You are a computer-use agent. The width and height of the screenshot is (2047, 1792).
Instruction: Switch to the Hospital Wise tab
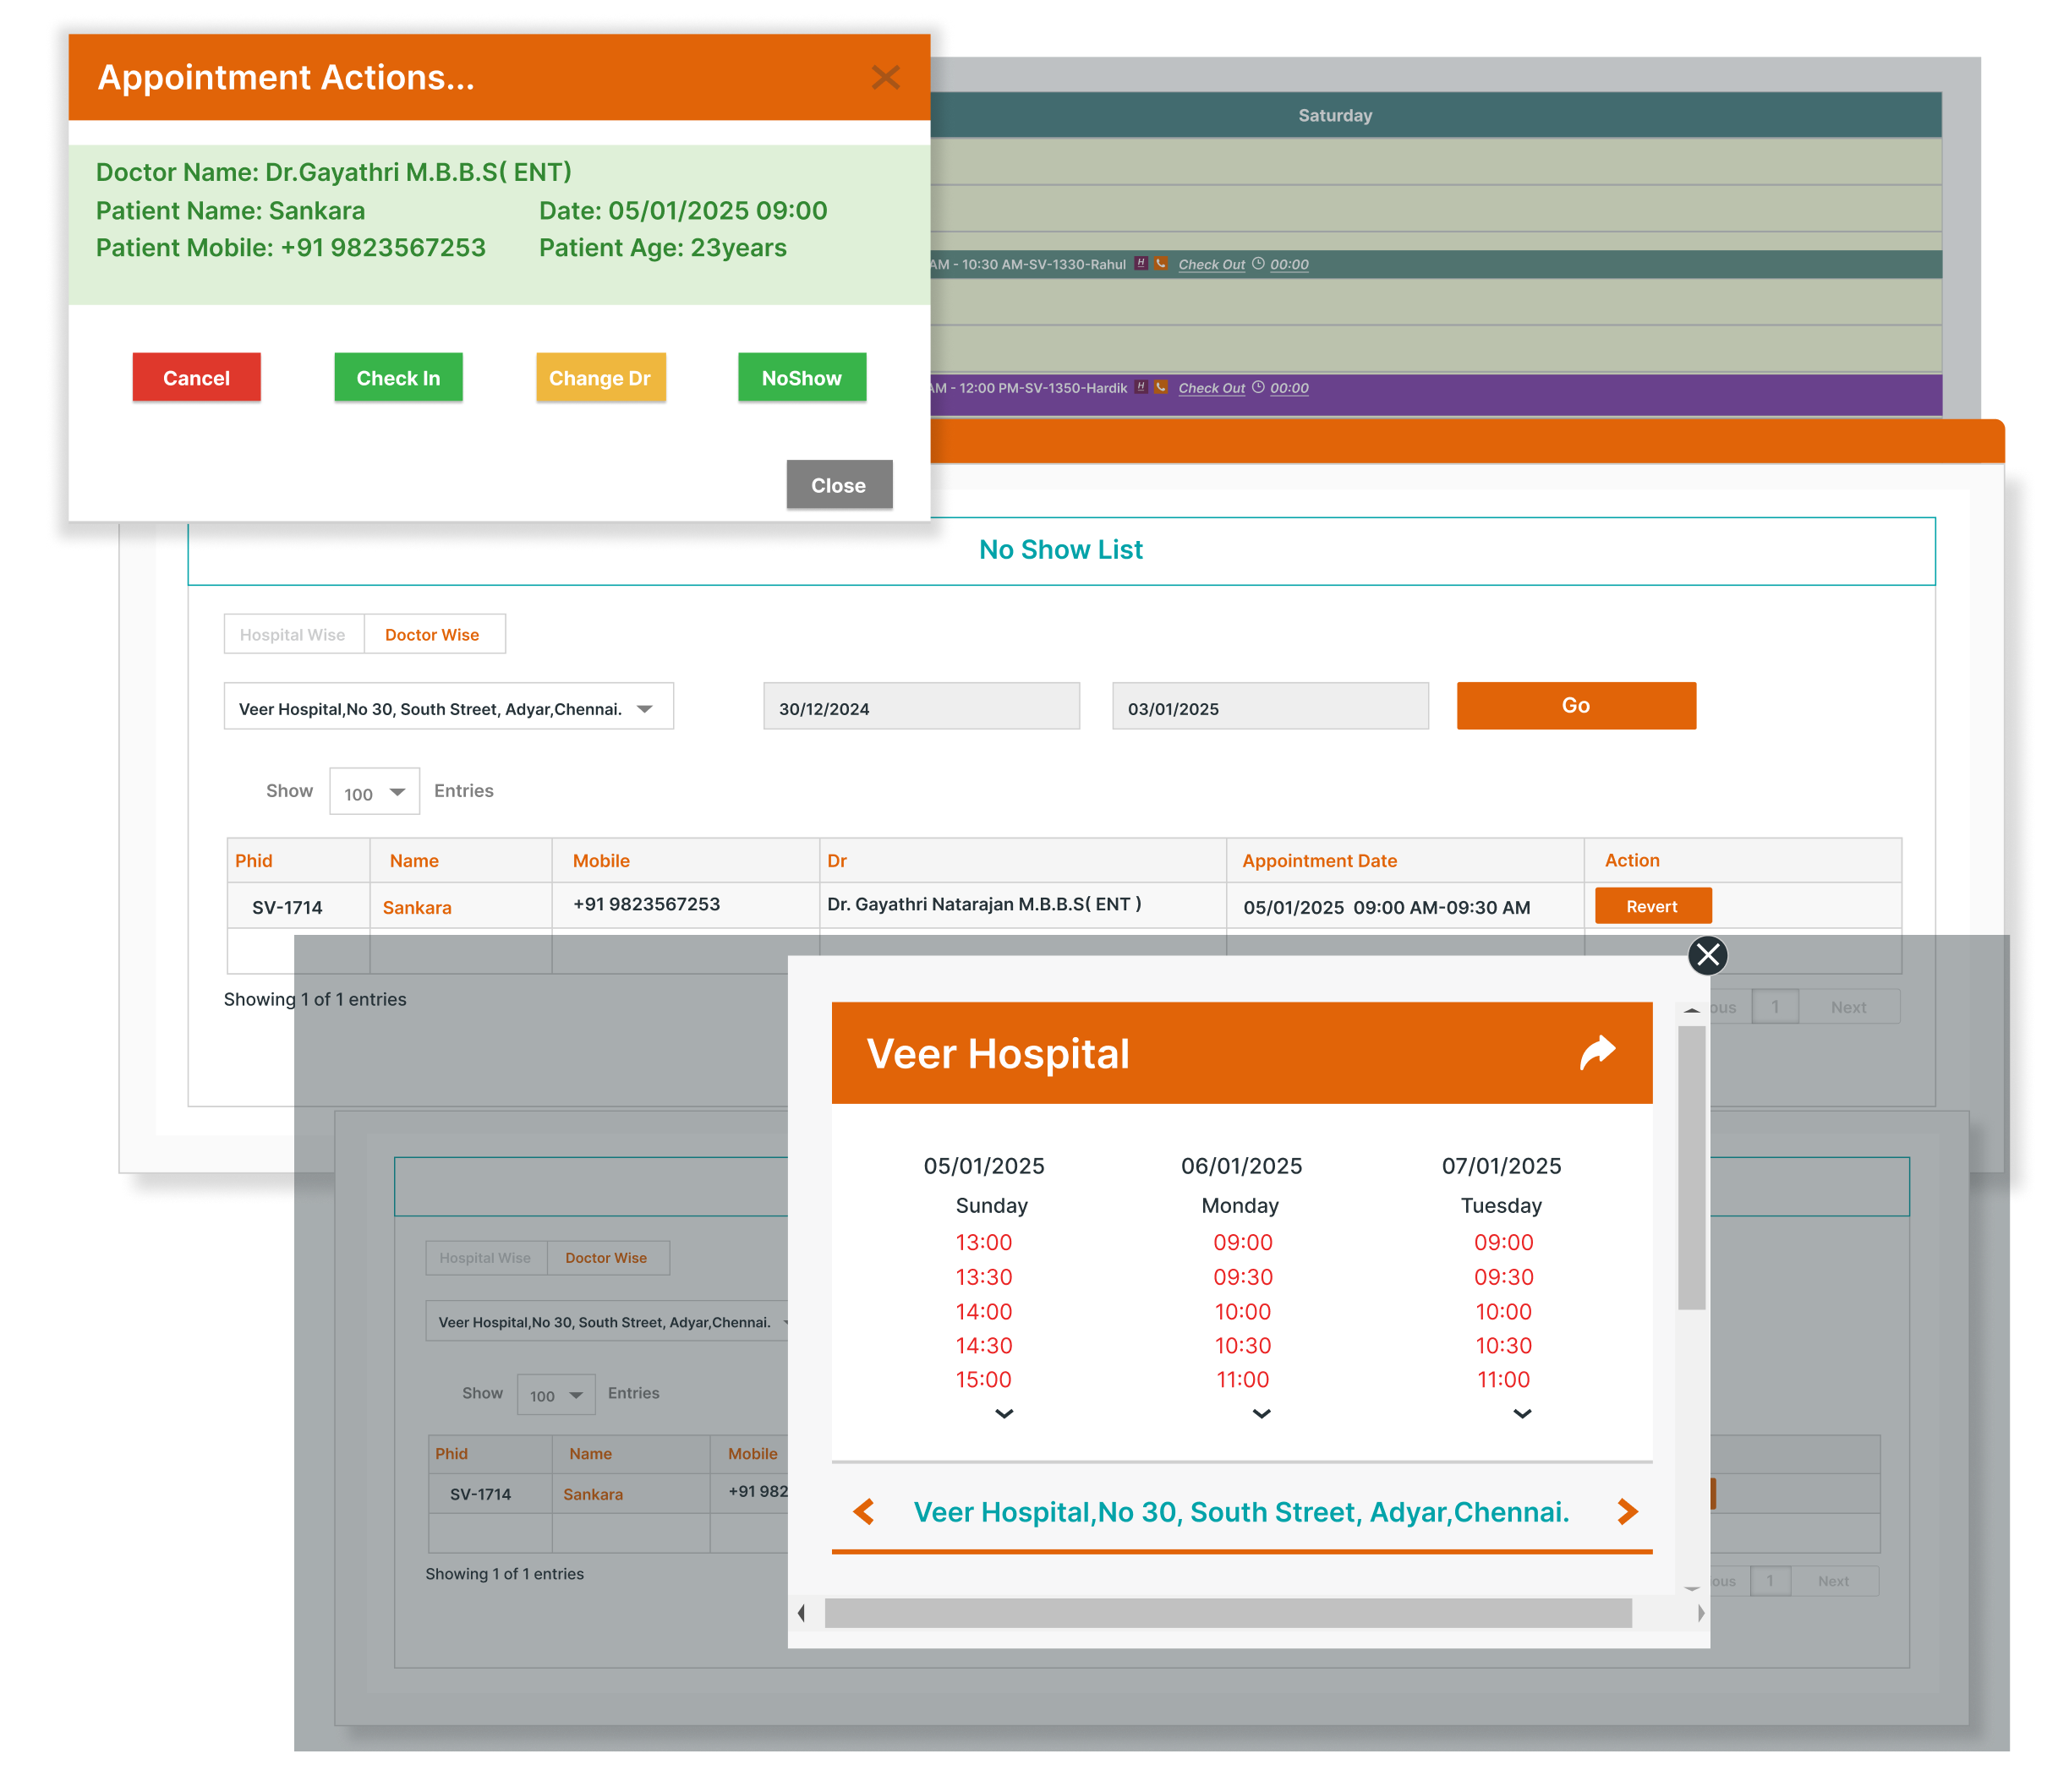[x=293, y=634]
